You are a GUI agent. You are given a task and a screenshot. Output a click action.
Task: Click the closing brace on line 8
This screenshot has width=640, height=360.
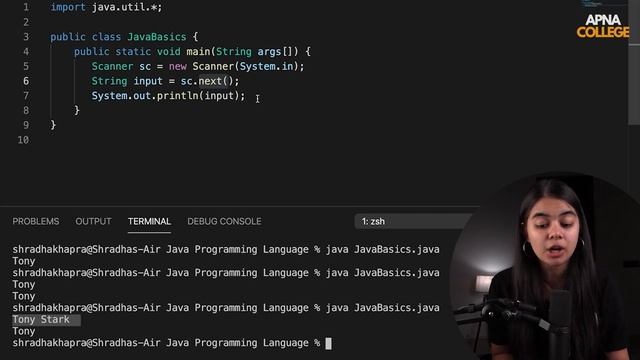tap(77, 111)
